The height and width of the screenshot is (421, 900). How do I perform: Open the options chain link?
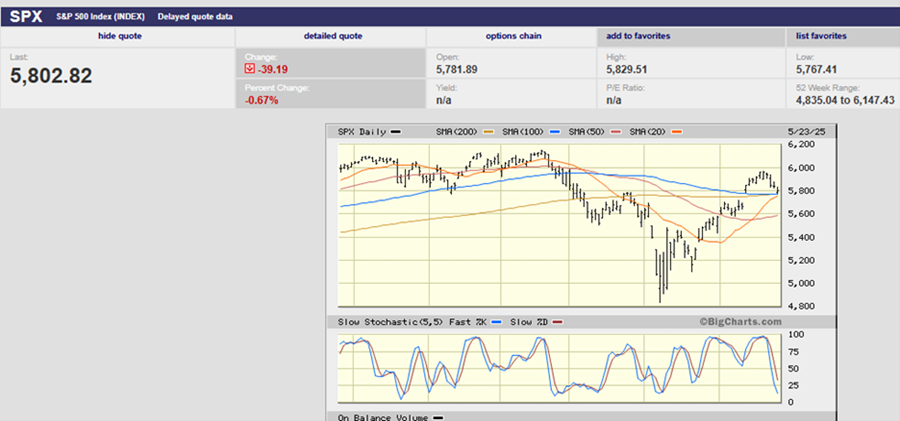pos(513,36)
